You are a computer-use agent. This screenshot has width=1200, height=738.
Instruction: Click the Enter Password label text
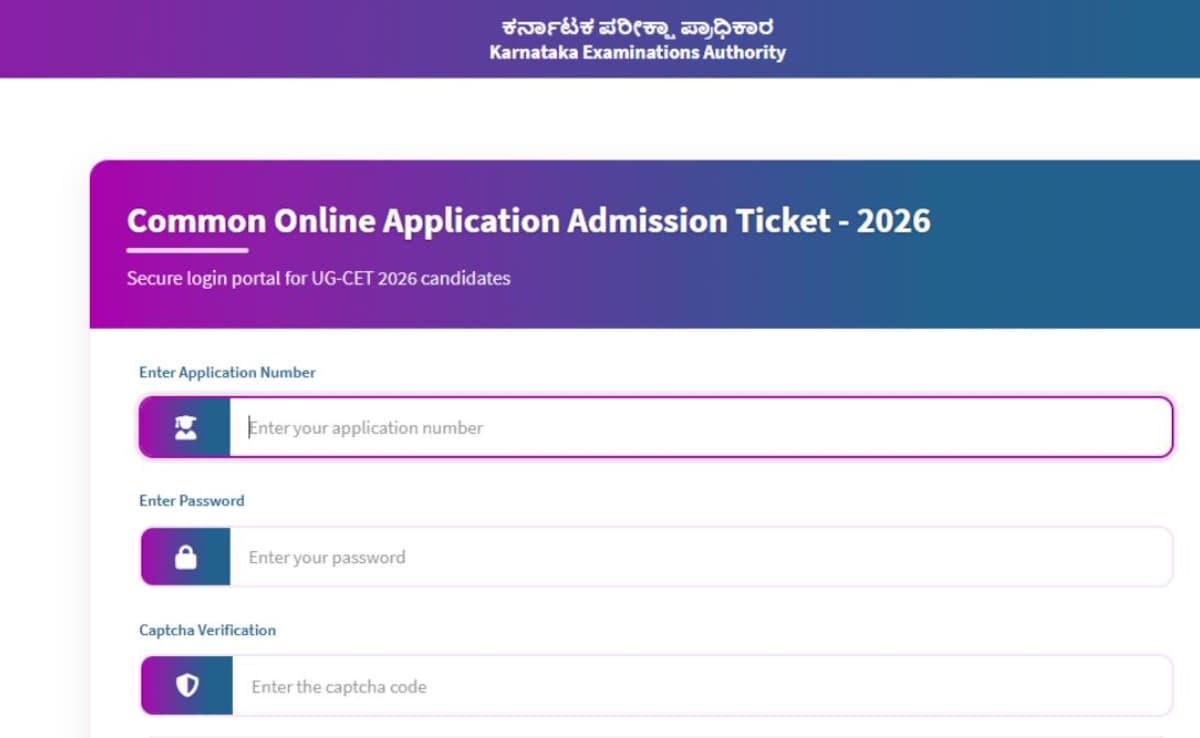click(192, 500)
